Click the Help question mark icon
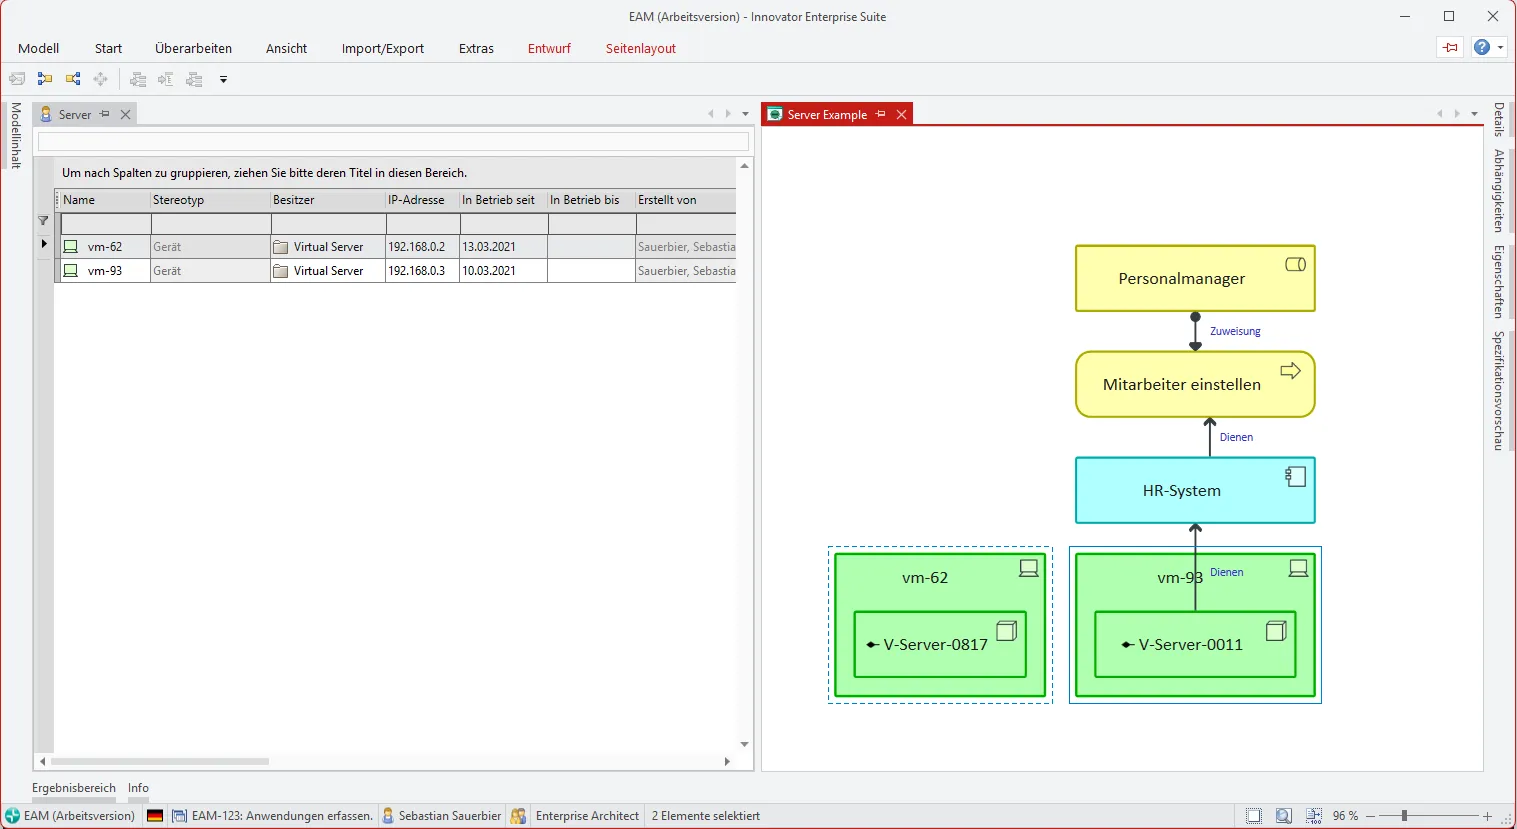 point(1481,47)
